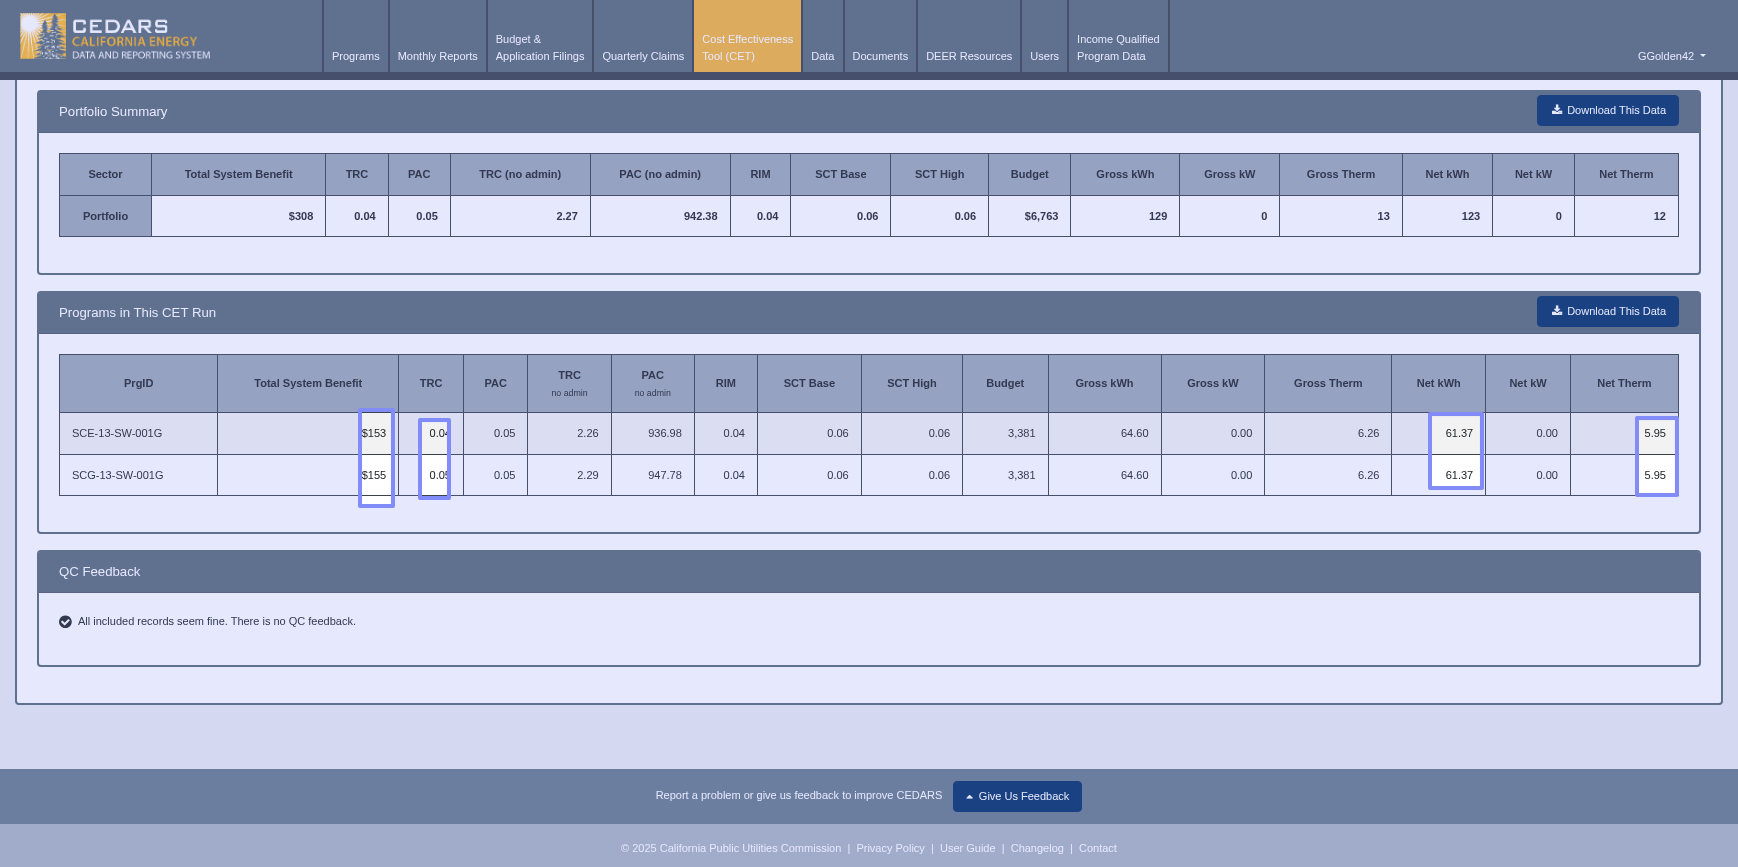Viewport: 1738px width, 867px height.
Task: Select the SCE-13-SW-001G program row ID
Action: click(x=117, y=434)
